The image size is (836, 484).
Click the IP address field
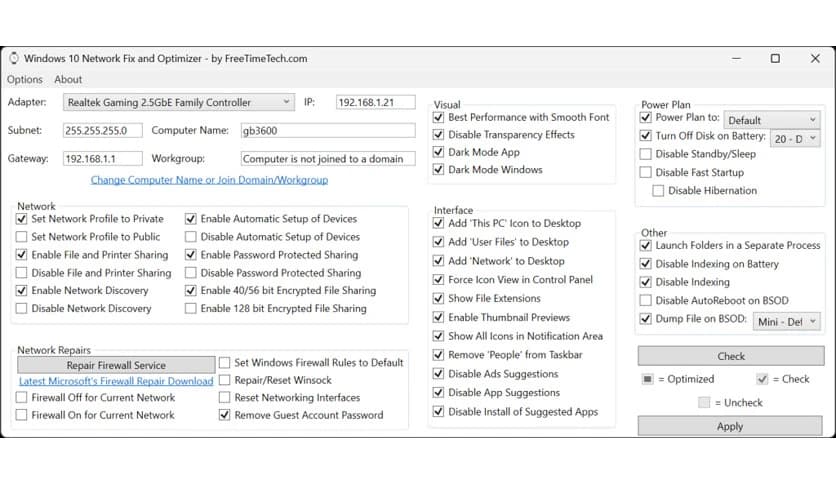click(375, 102)
